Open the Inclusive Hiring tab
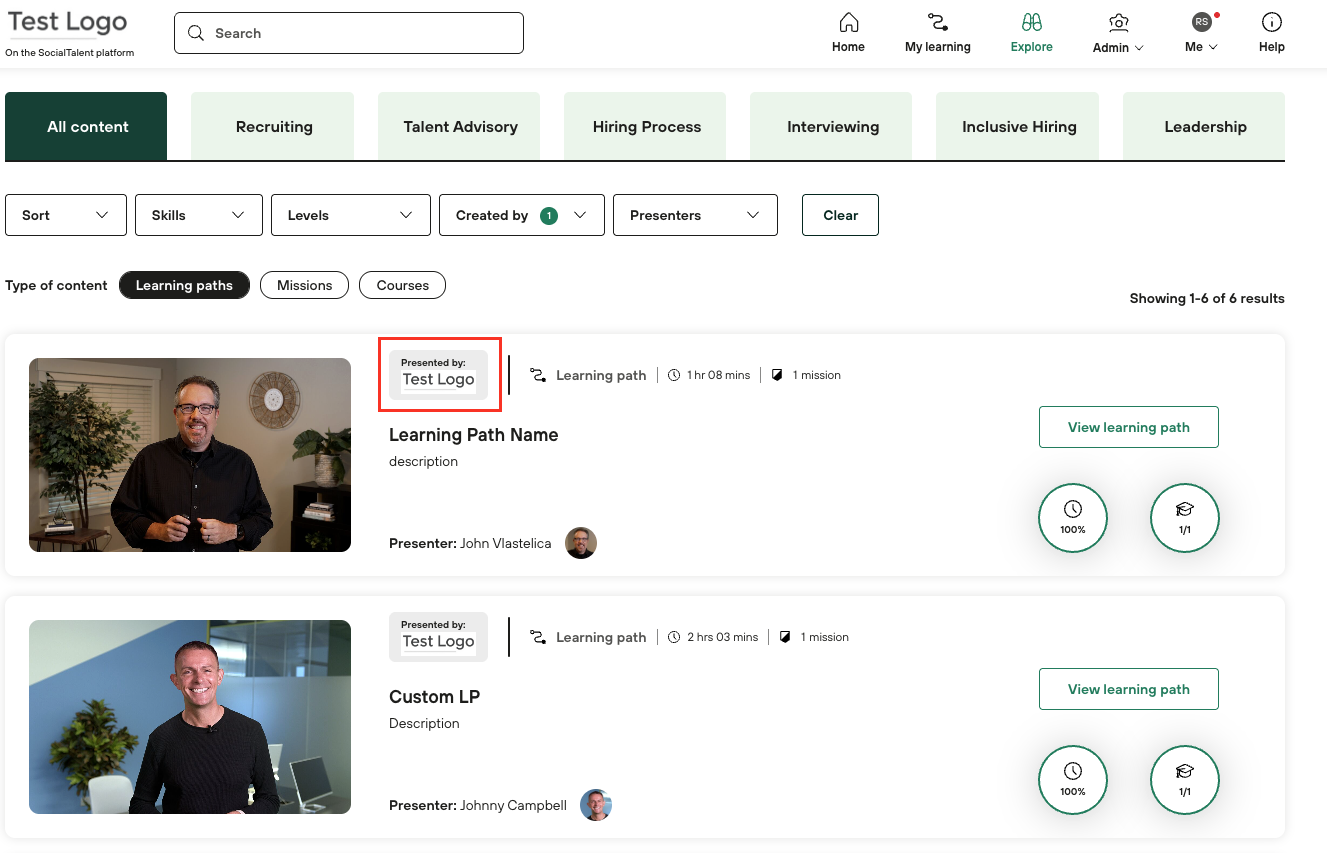Viewport: 1327px width, 853px height. (1018, 127)
